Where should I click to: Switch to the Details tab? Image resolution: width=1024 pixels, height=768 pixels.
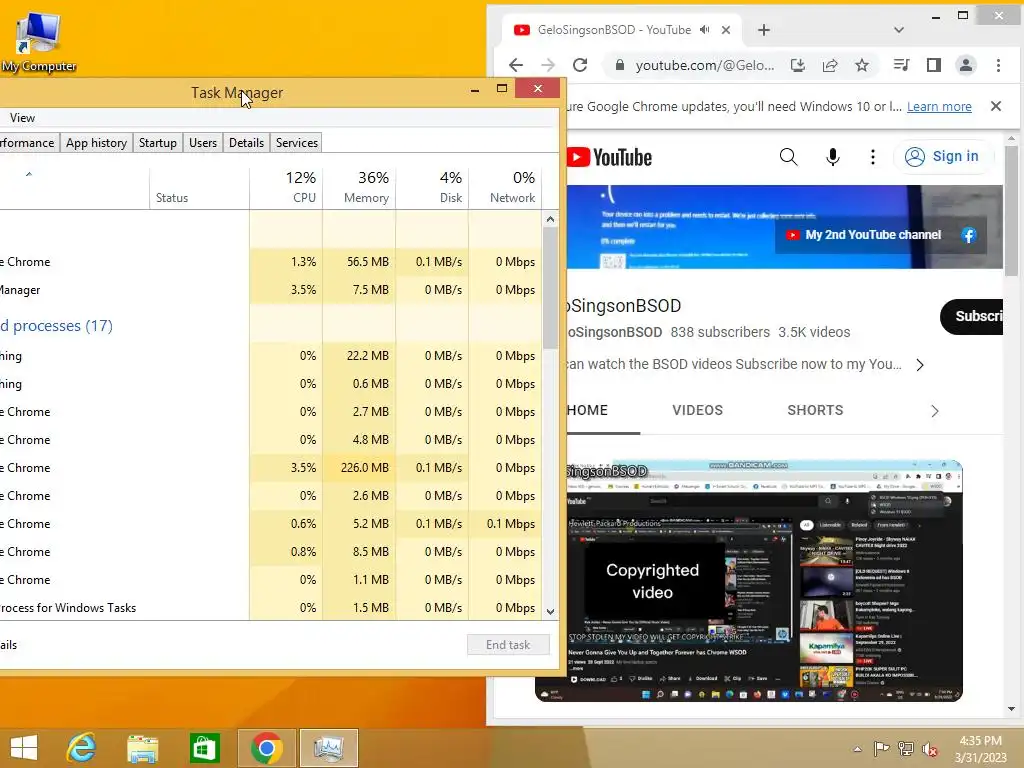pyautogui.click(x=246, y=143)
